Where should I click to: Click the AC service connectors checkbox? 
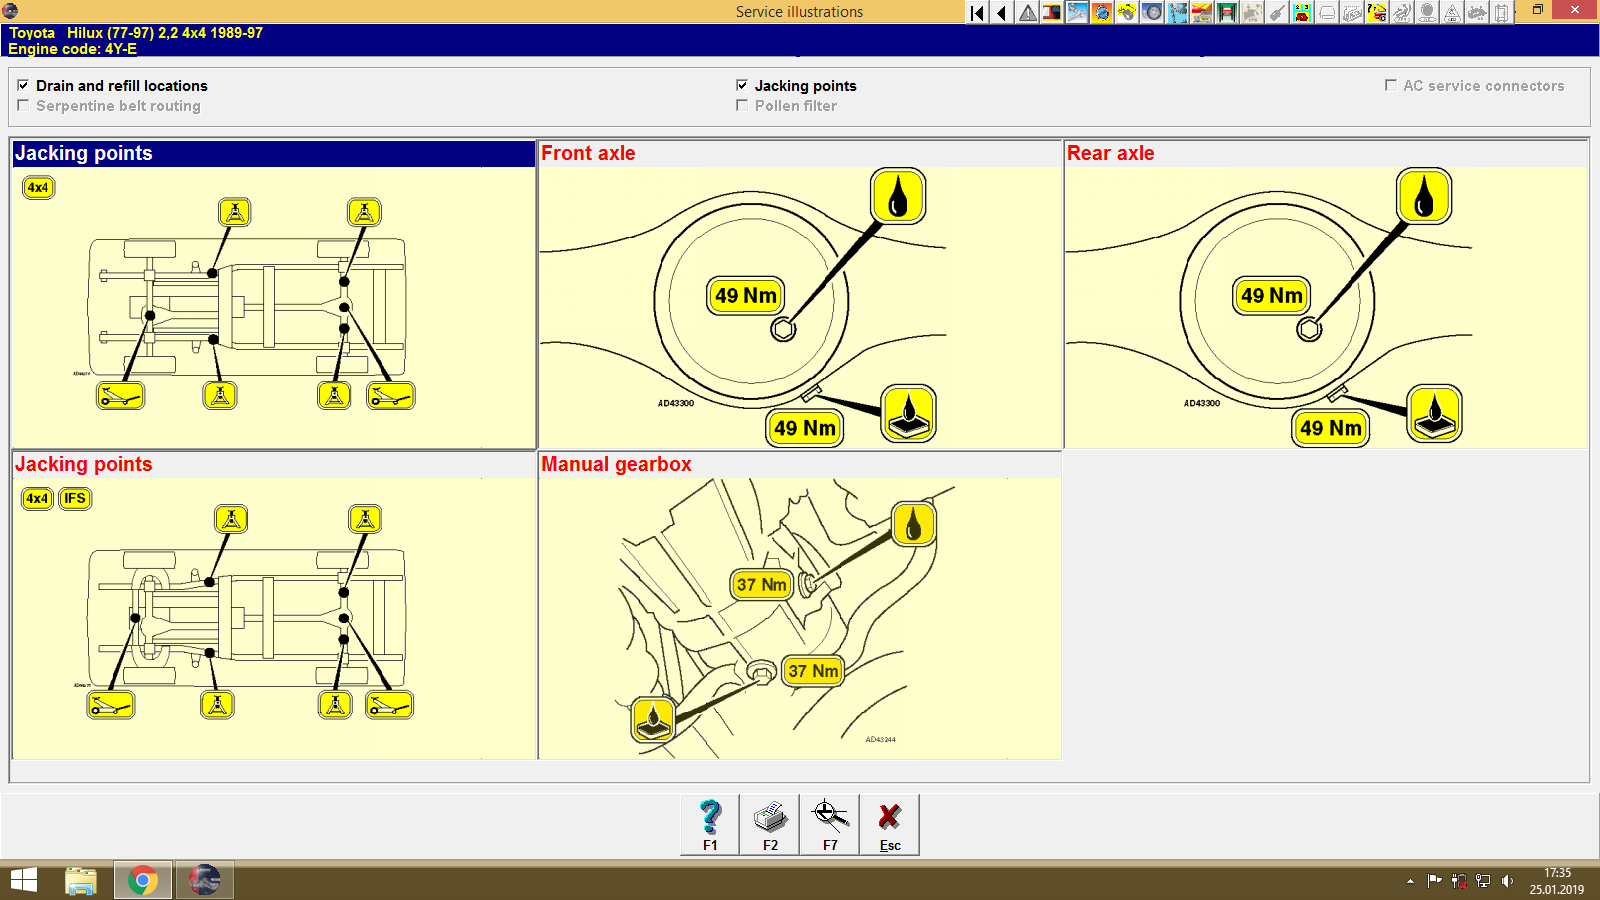tap(1391, 86)
